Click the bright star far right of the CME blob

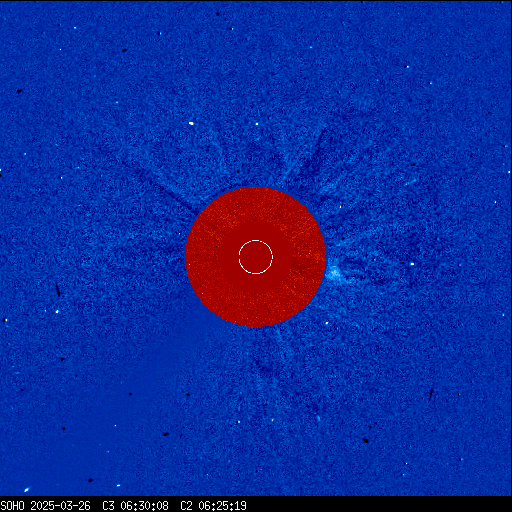point(412,264)
